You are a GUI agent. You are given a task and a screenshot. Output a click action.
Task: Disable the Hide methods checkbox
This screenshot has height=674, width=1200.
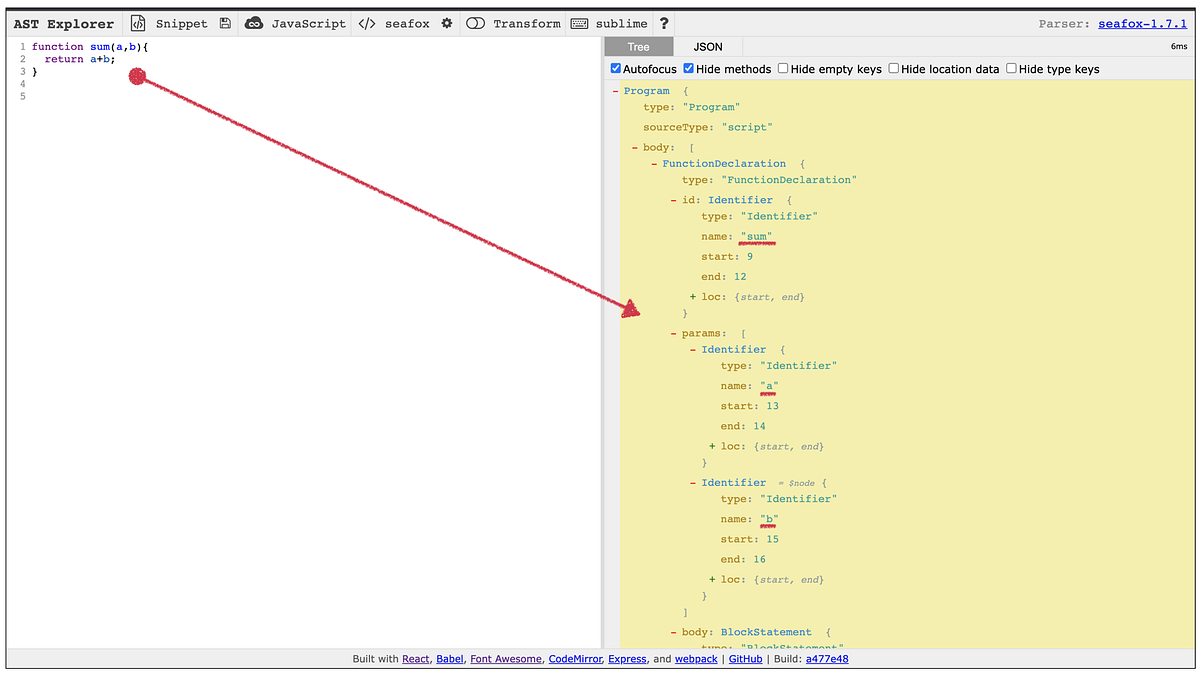(x=688, y=68)
